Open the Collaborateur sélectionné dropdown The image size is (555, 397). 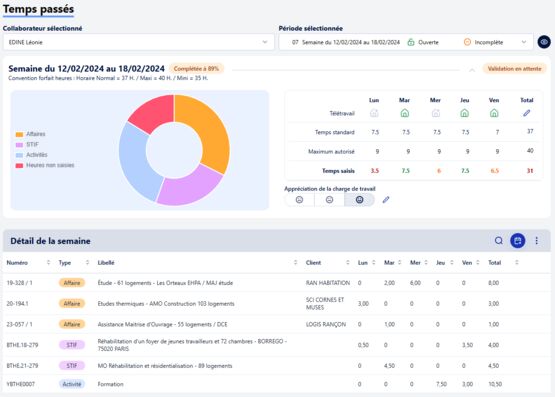tap(138, 42)
